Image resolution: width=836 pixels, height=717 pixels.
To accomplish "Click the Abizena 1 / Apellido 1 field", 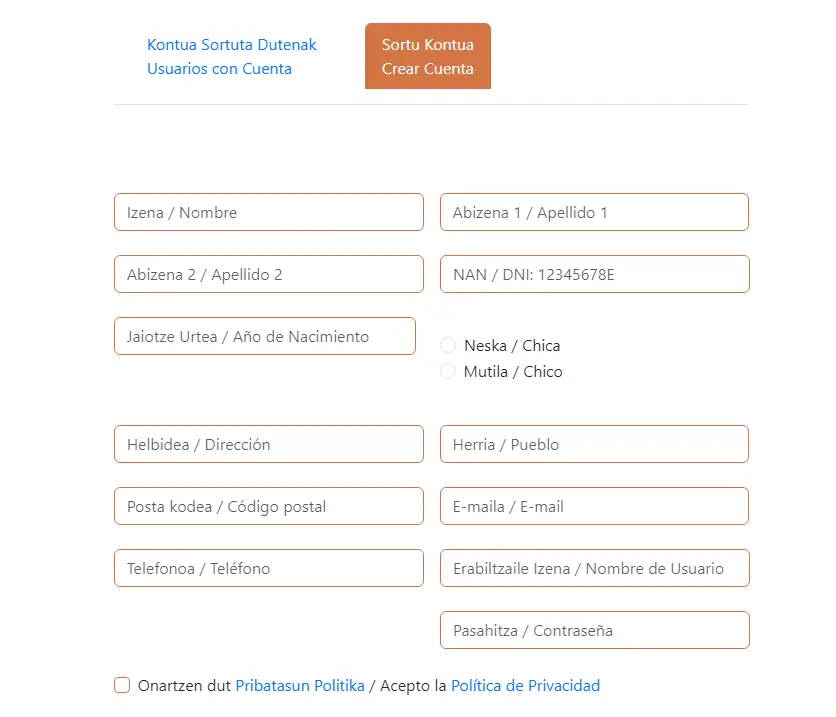I will [594, 212].
